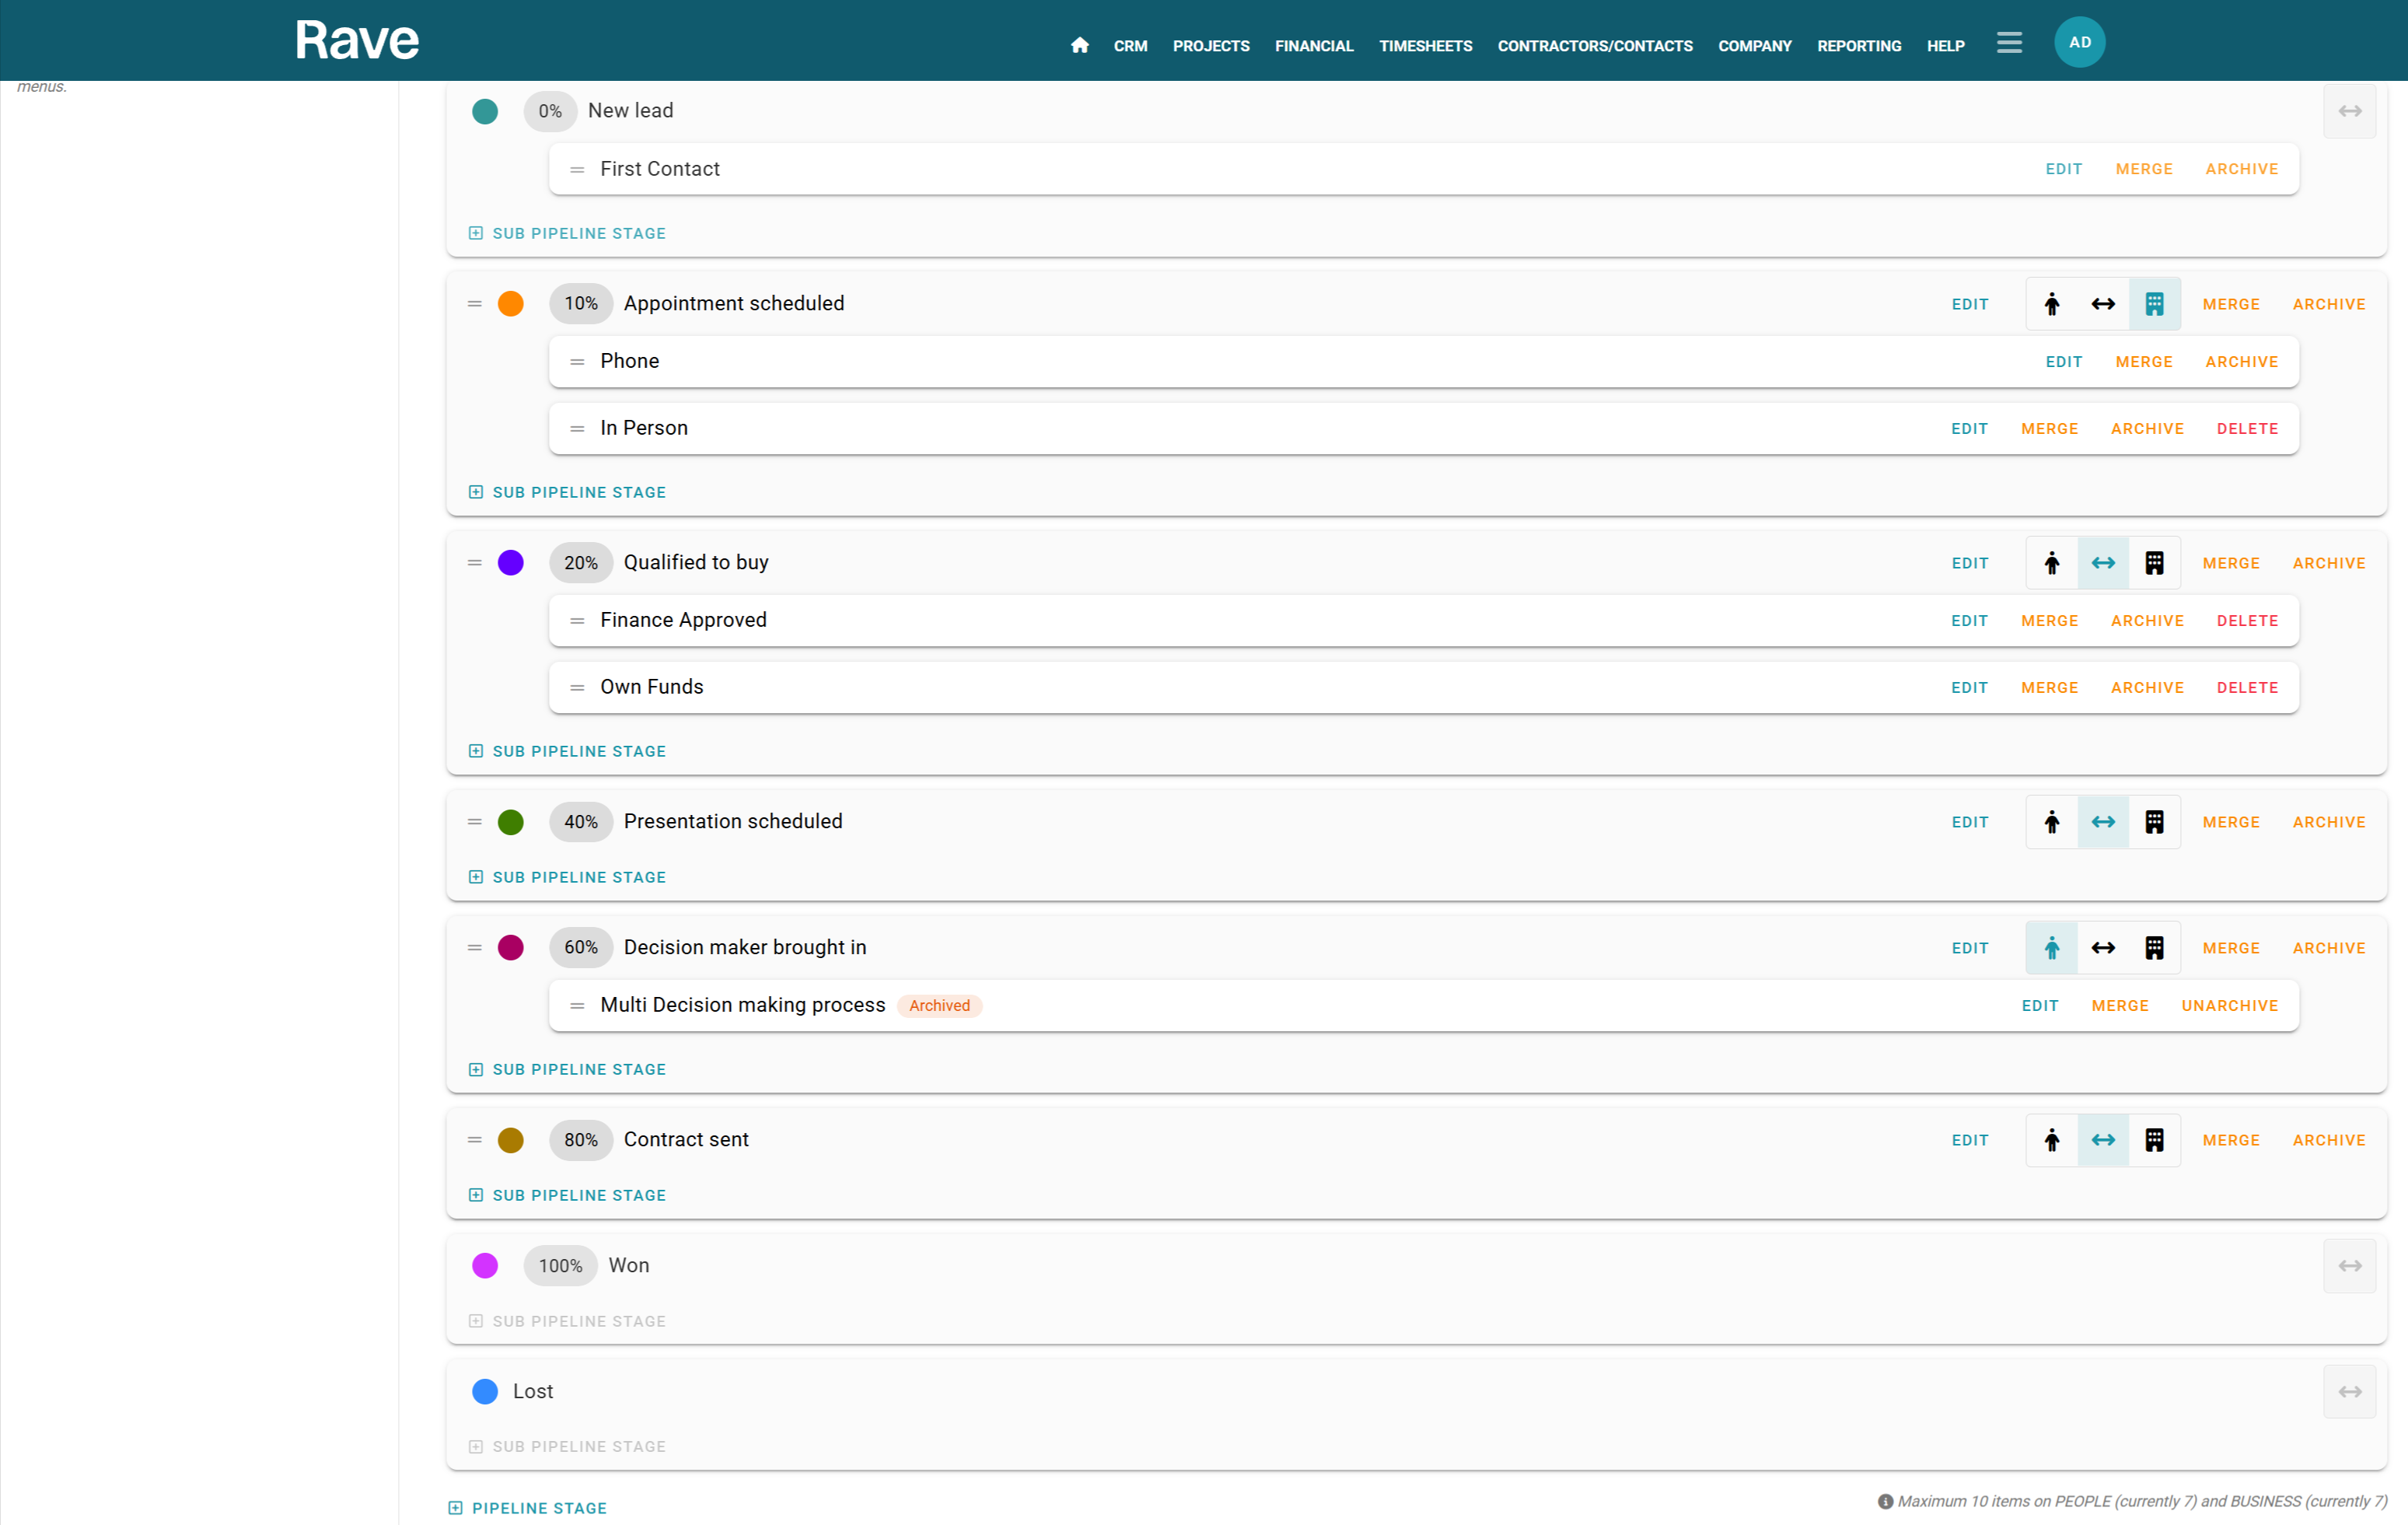The width and height of the screenshot is (2408, 1525).
Task: Grab drag handle of Contract sent stage
Action: (x=475, y=1140)
